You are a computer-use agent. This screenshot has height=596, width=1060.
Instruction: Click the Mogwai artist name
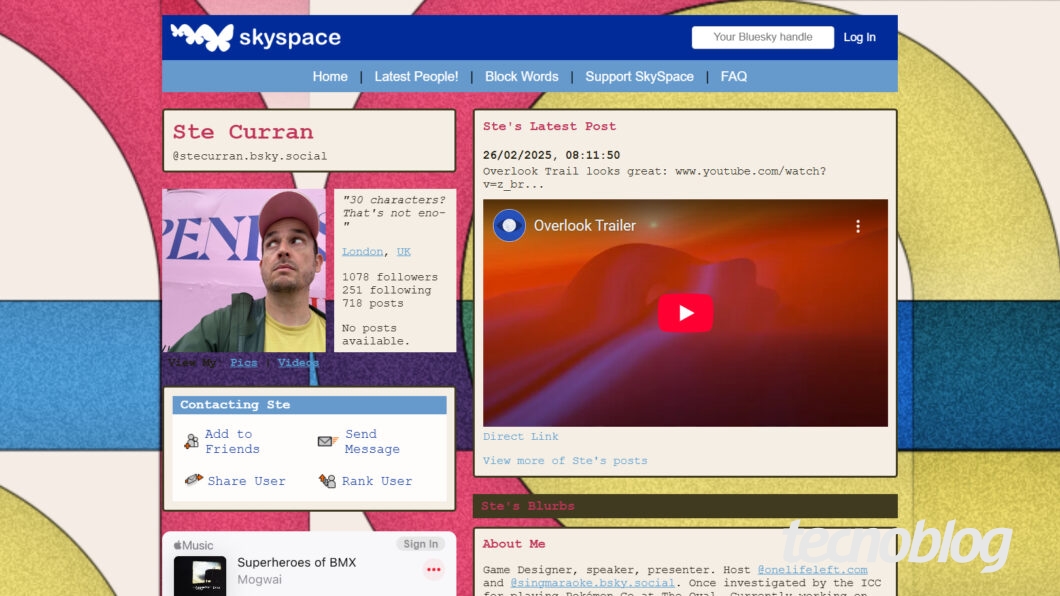259,580
